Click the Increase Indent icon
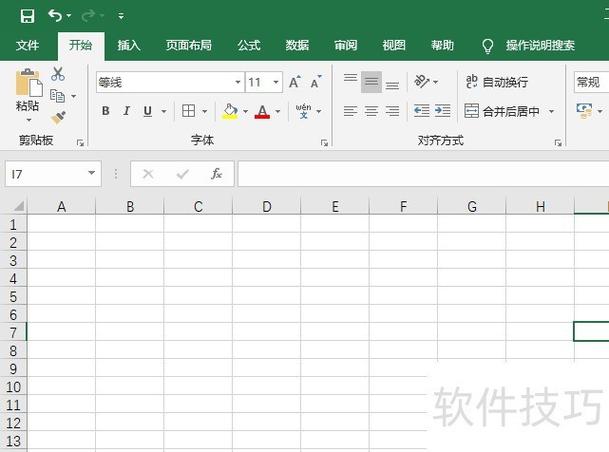 [442, 111]
